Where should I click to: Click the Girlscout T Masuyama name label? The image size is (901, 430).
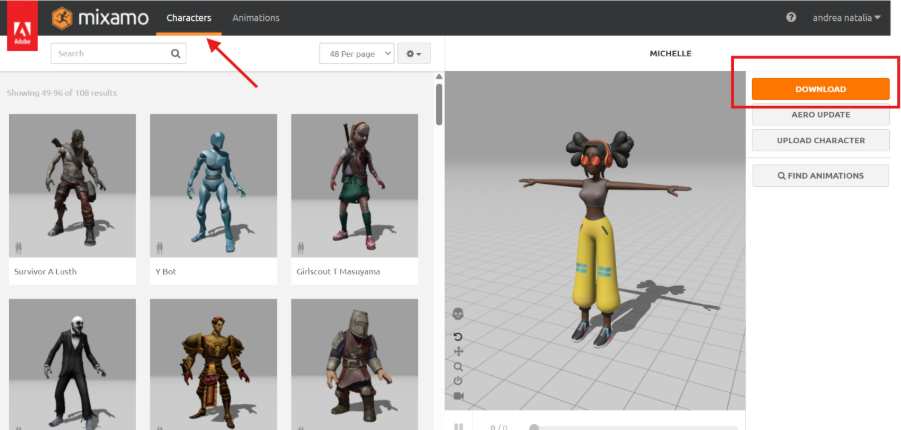[338, 271]
